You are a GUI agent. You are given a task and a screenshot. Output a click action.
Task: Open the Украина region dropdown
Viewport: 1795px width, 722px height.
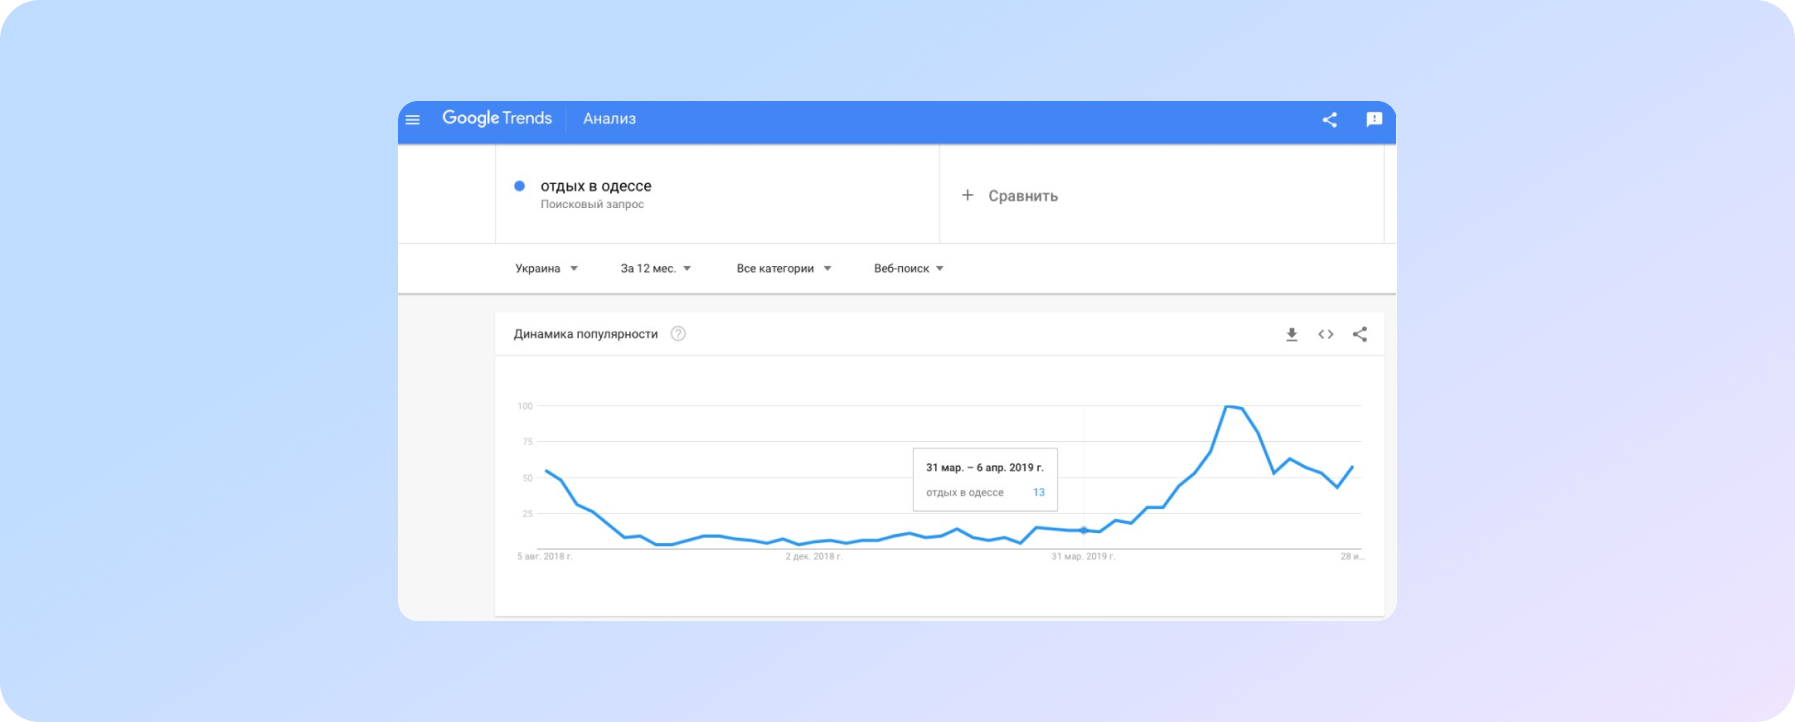546,268
